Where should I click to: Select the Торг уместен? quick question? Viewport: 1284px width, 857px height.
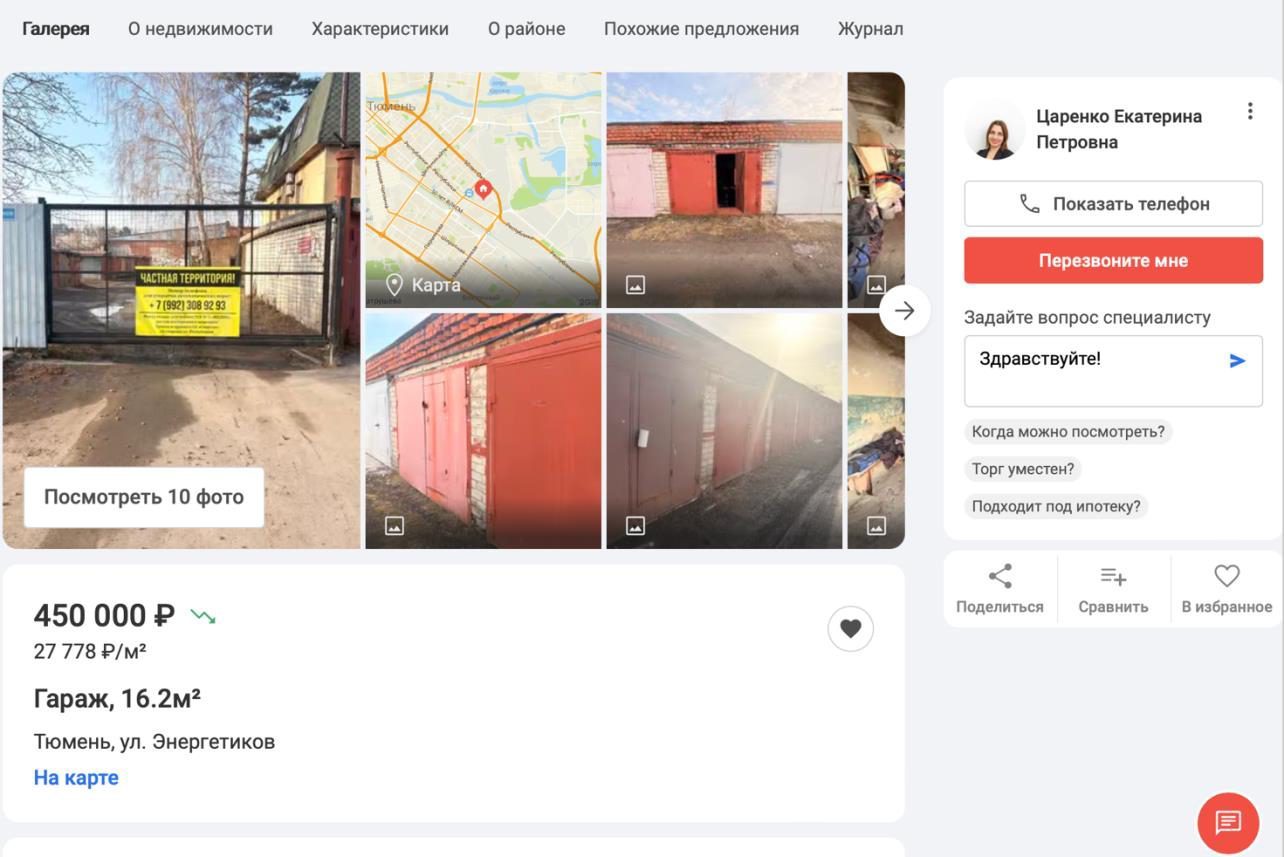(1023, 469)
